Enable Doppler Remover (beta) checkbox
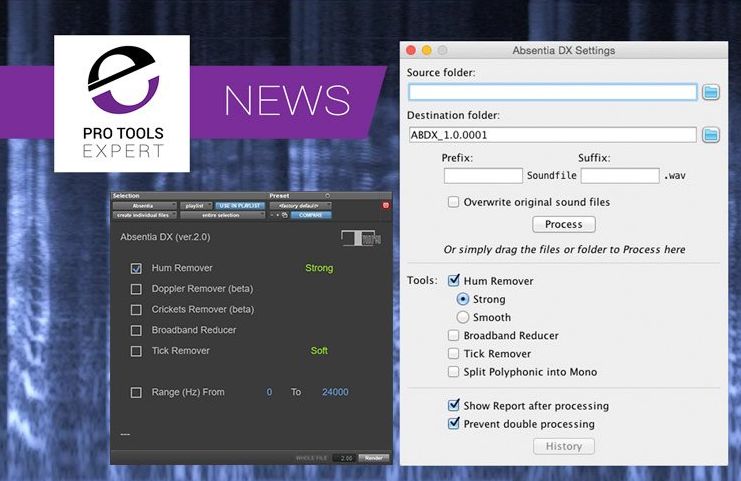 click(136, 289)
